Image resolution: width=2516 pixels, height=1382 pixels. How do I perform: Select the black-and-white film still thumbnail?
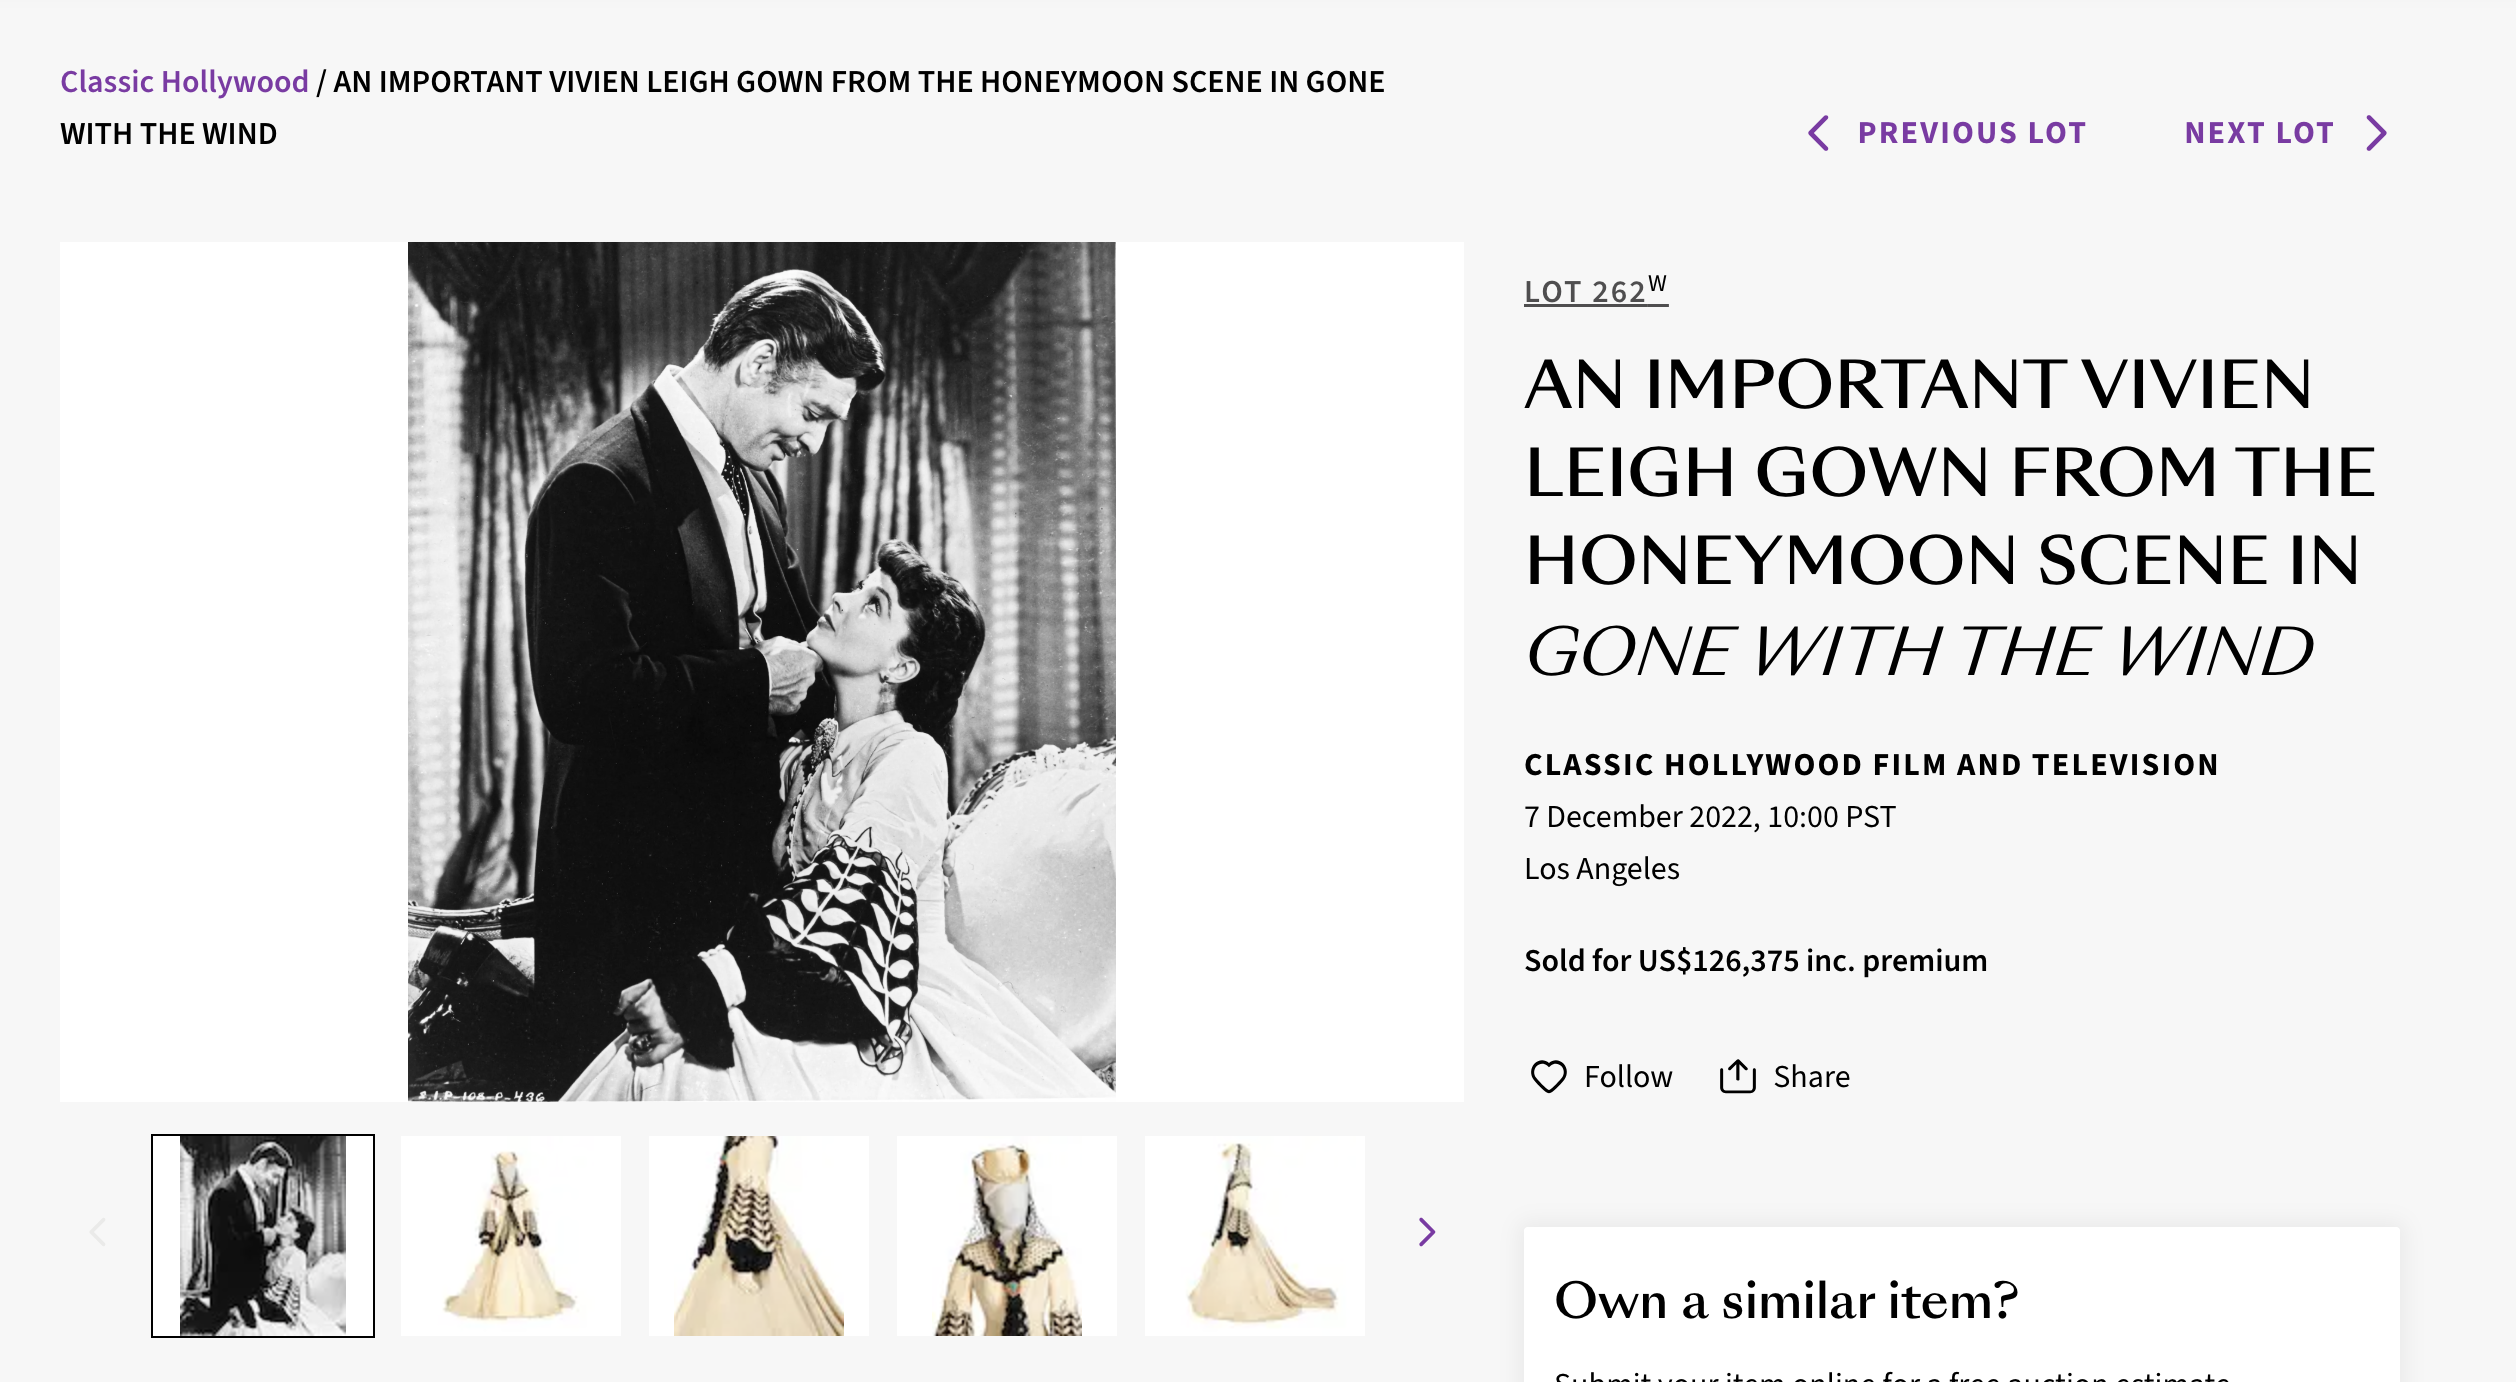tap(263, 1236)
